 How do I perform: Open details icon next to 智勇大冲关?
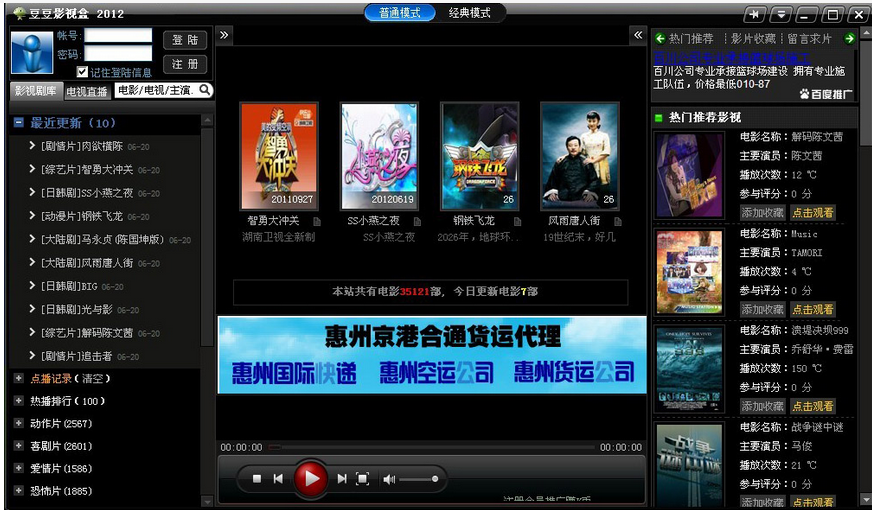pos(317,221)
